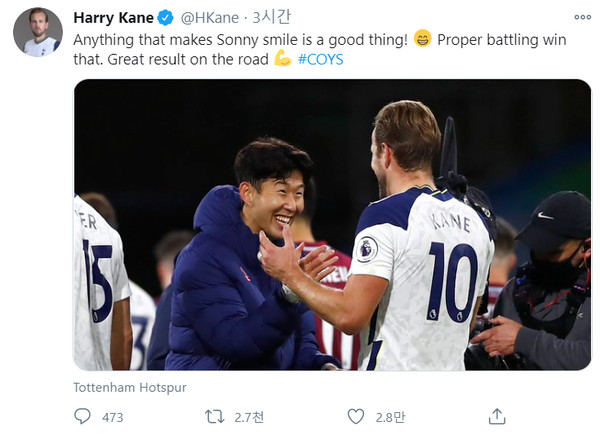Open the round profile avatar
Image resolution: width=600 pixels, height=435 pixels.
tap(37, 32)
